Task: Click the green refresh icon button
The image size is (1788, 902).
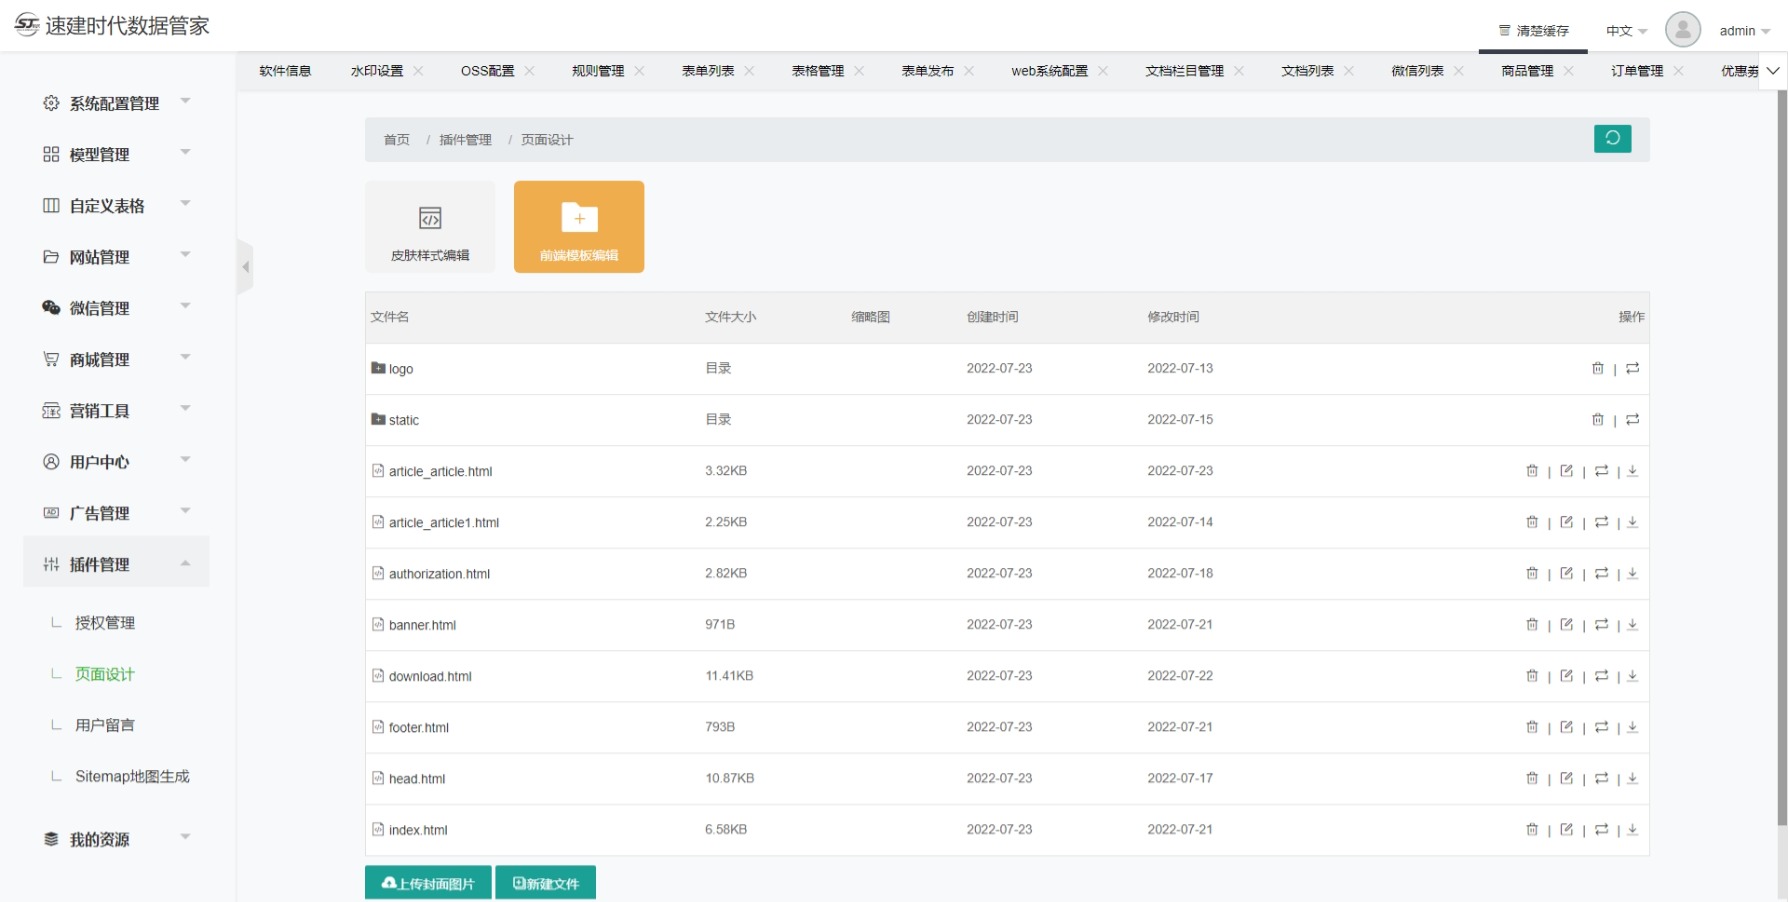Action: 1612,139
